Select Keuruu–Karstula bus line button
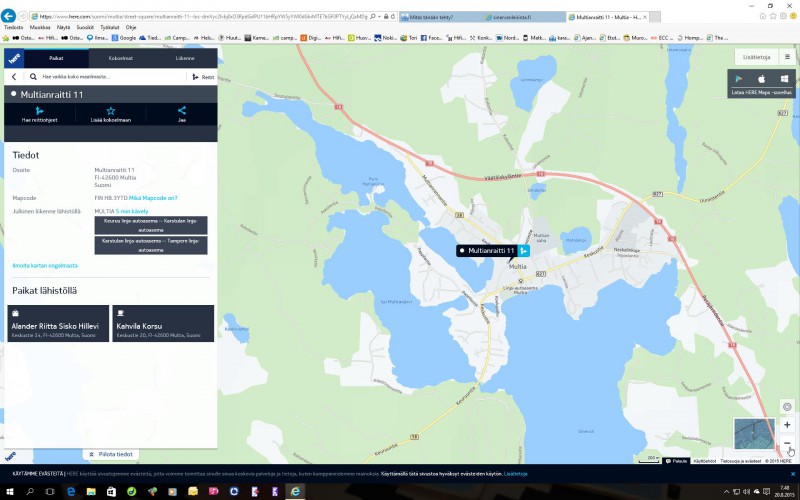 click(x=151, y=224)
